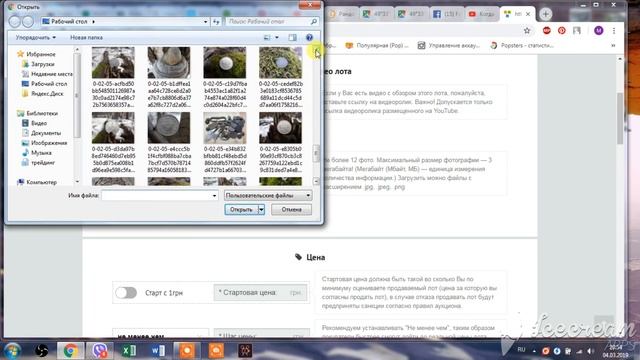
Task: Bookmark this page with star icon
Action: (527, 31)
